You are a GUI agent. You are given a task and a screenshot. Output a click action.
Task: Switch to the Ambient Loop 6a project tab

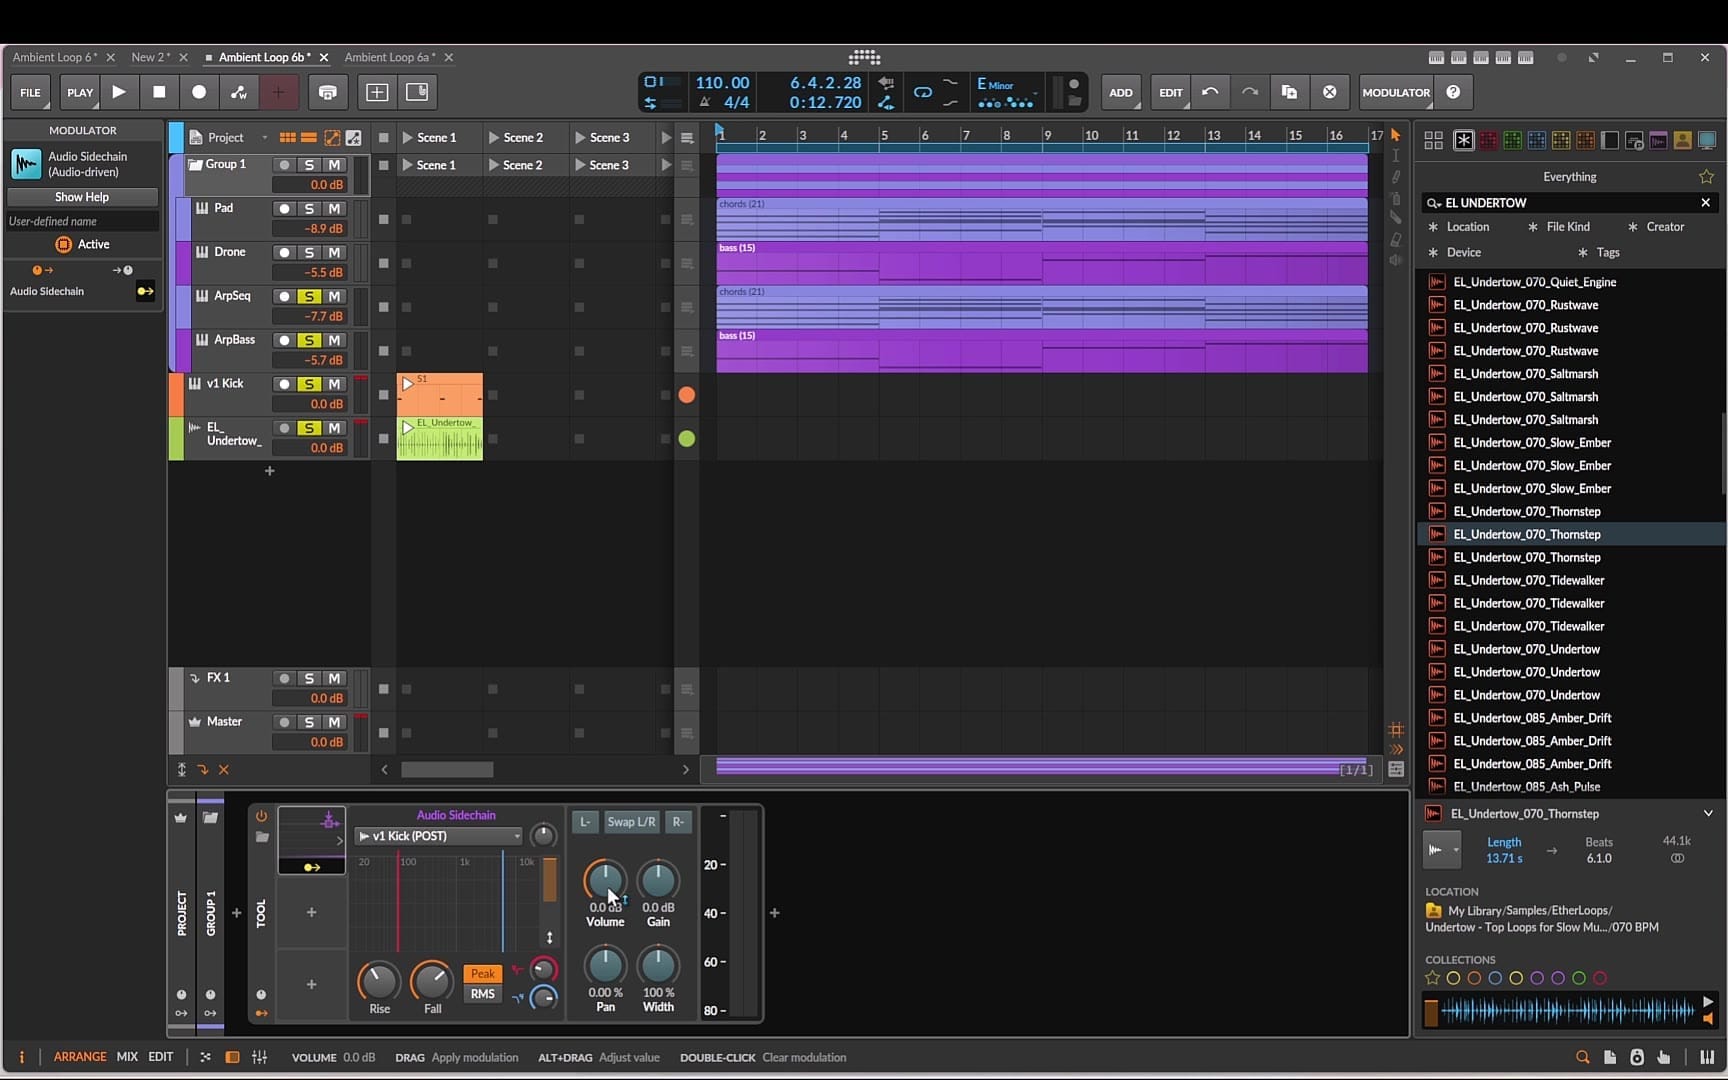390,57
